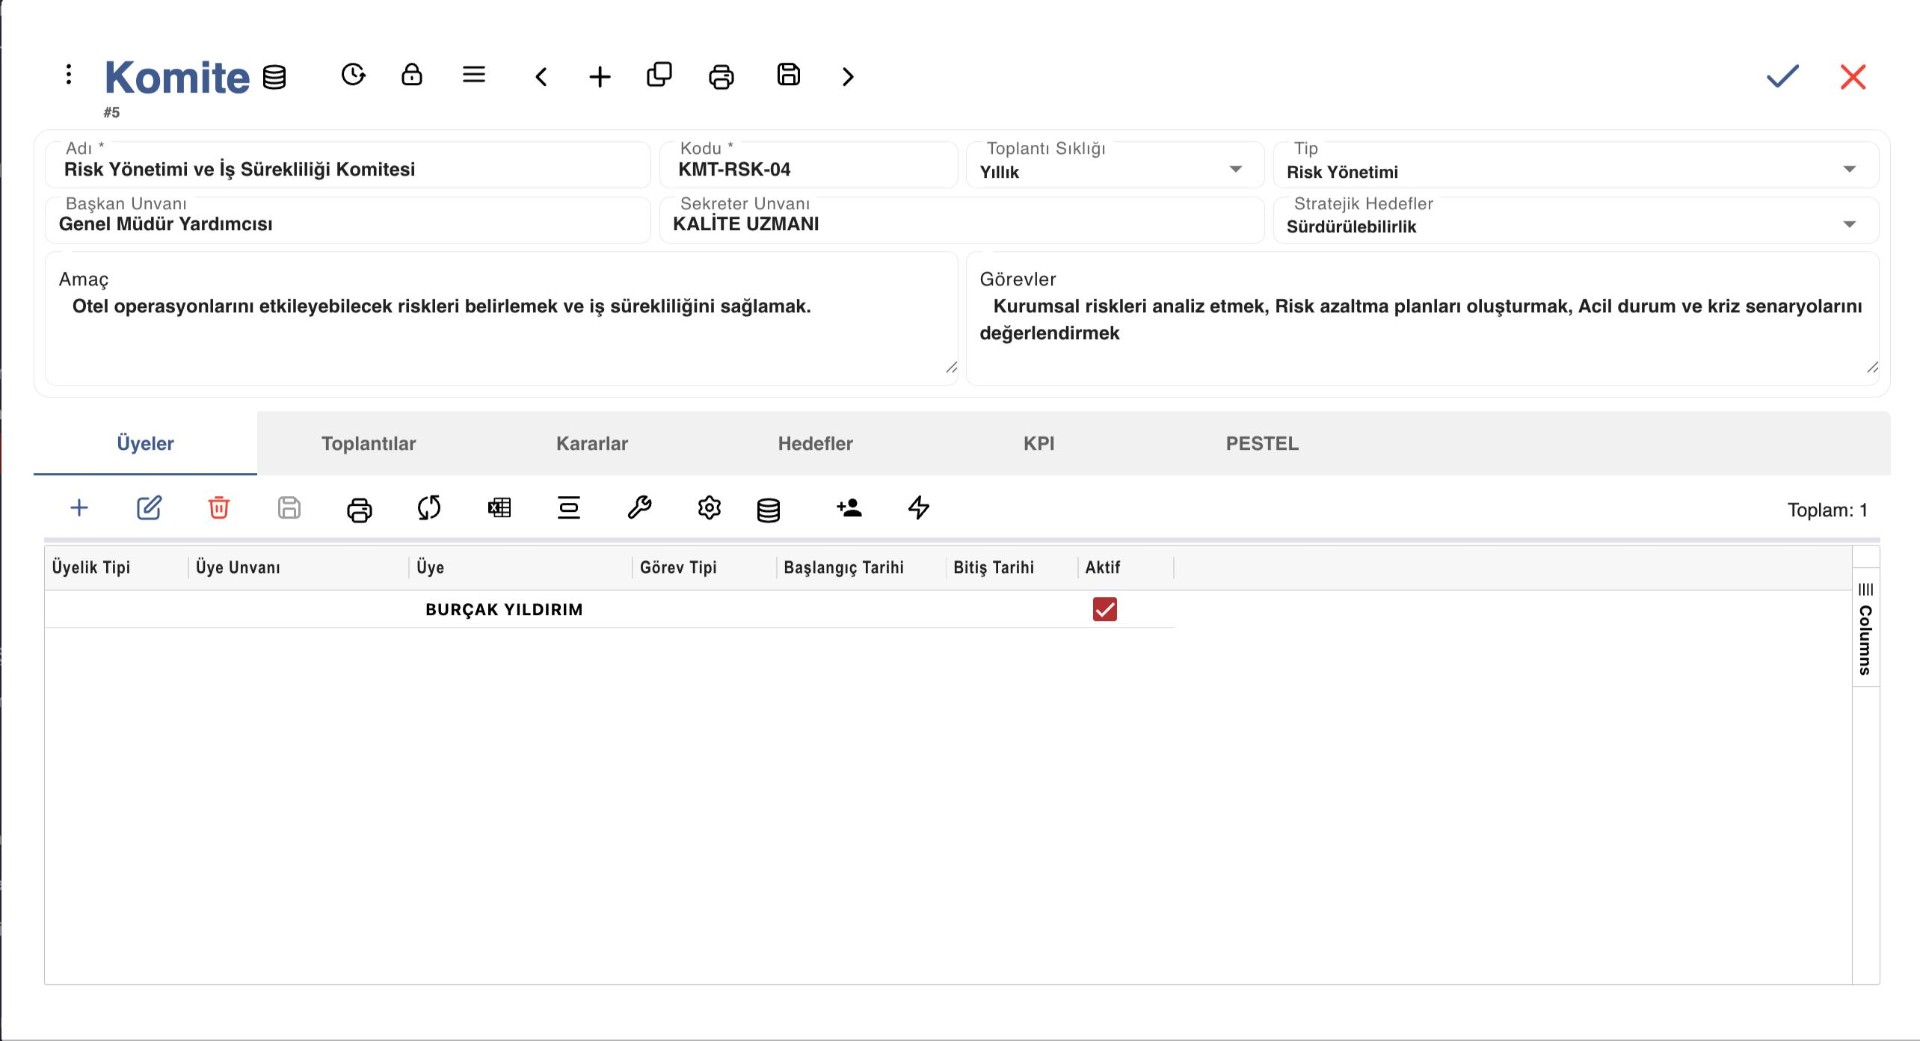The image size is (1920, 1041).
Task: Switch to the Toplantılar tab
Action: pos(368,443)
